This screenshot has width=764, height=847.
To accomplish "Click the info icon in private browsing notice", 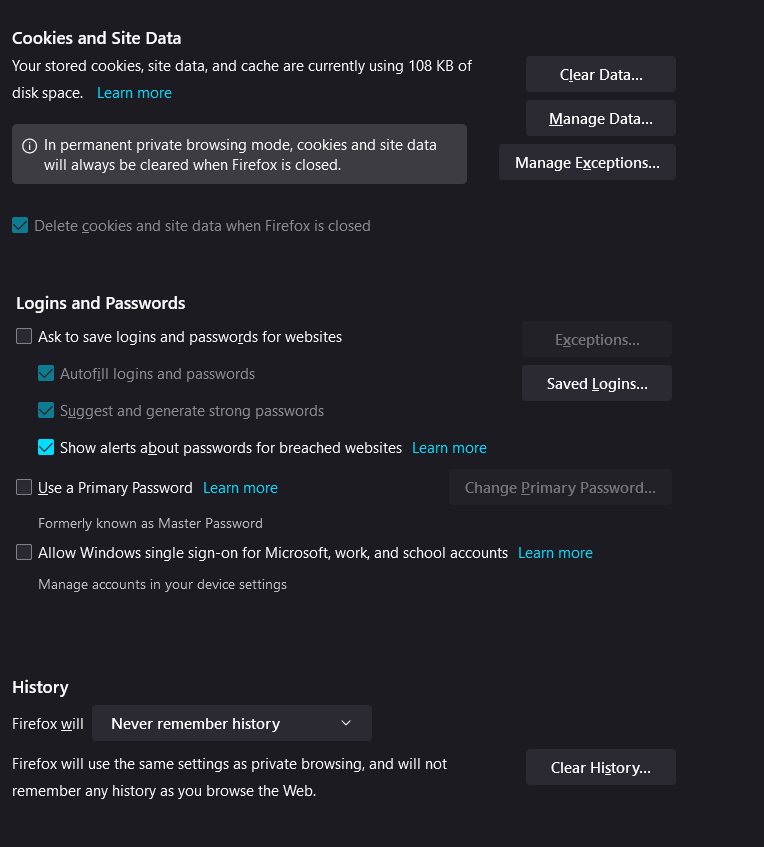I will (29, 146).
